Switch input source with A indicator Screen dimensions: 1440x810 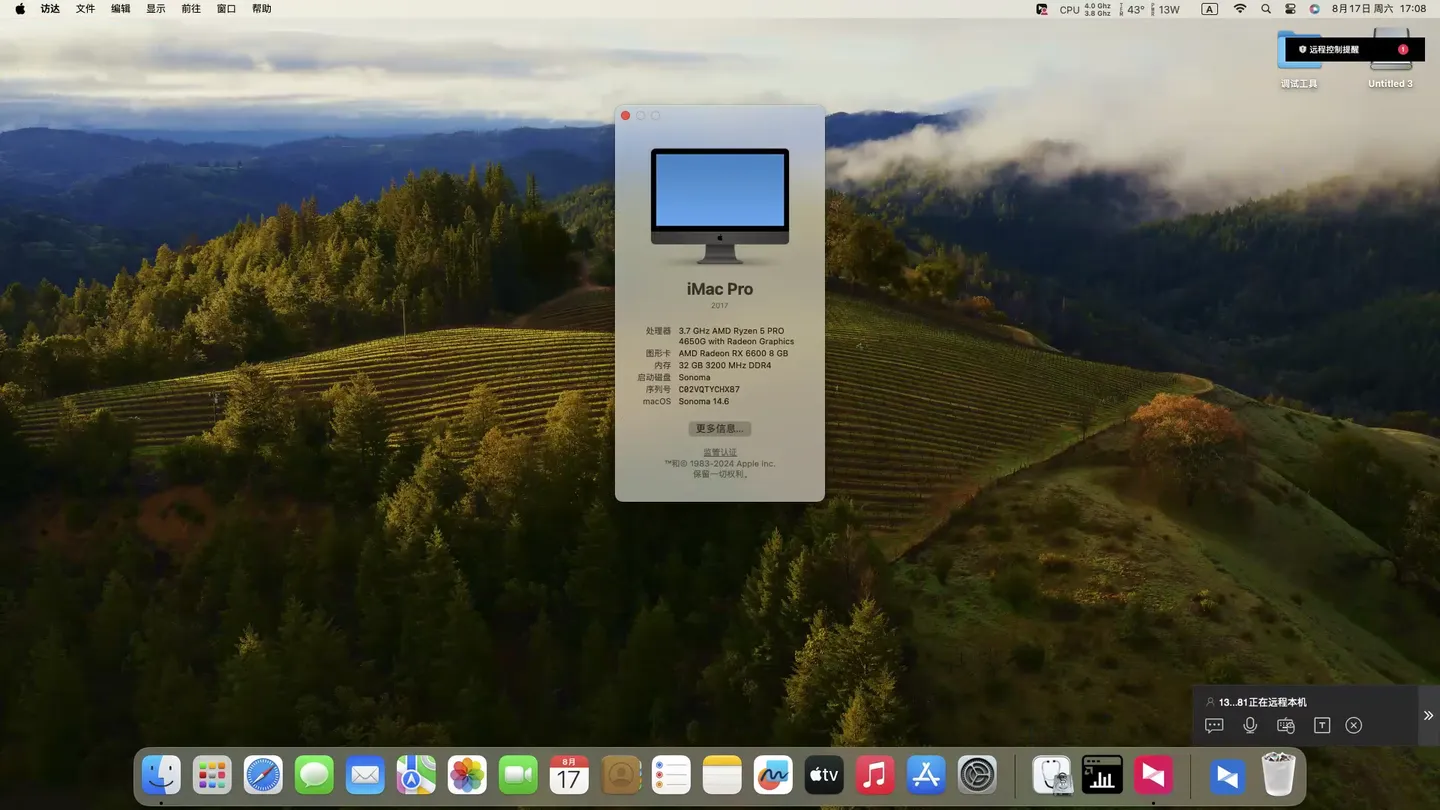click(x=1209, y=9)
